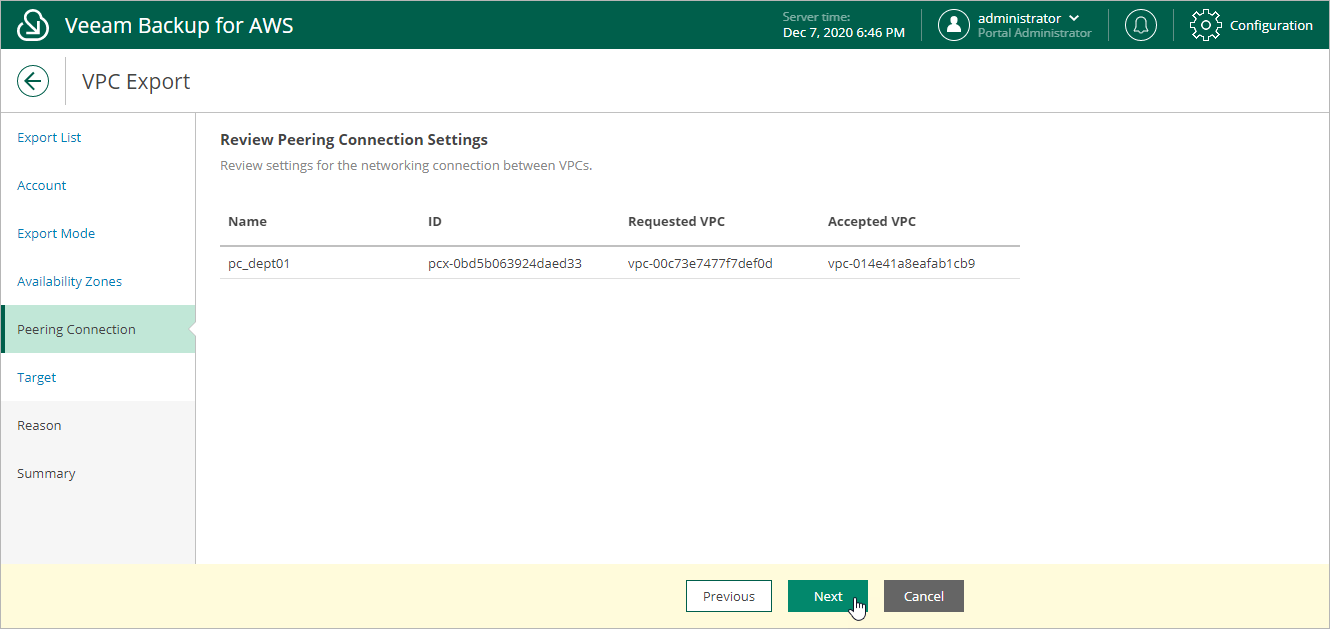This screenshot has width=1330, height=629.
Task: Click the Review Peering Connection Settings heading
Action: tap(354, 139)
